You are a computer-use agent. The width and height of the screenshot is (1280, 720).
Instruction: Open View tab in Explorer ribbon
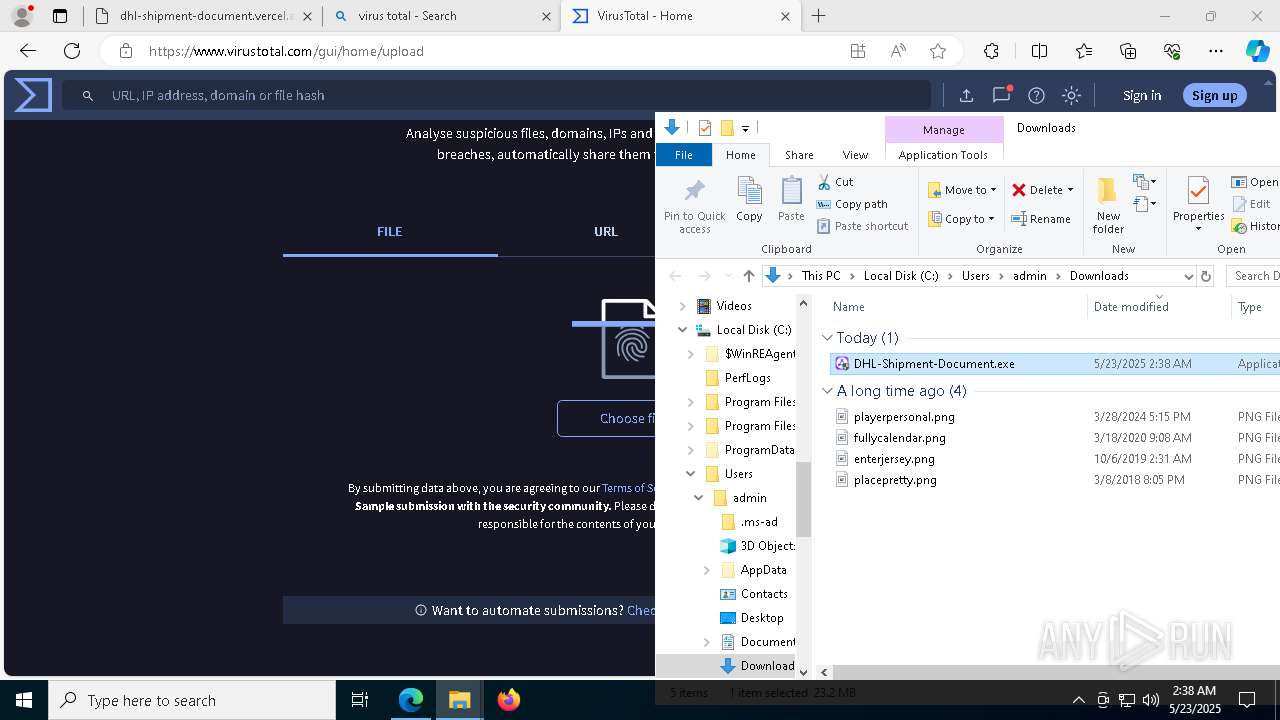[855, 155]
